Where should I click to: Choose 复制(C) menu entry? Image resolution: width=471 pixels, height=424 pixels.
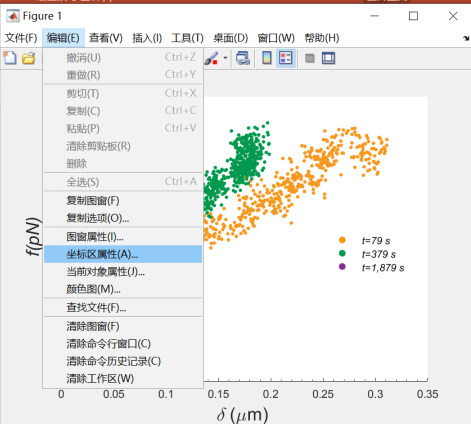(x=123, y=111)
